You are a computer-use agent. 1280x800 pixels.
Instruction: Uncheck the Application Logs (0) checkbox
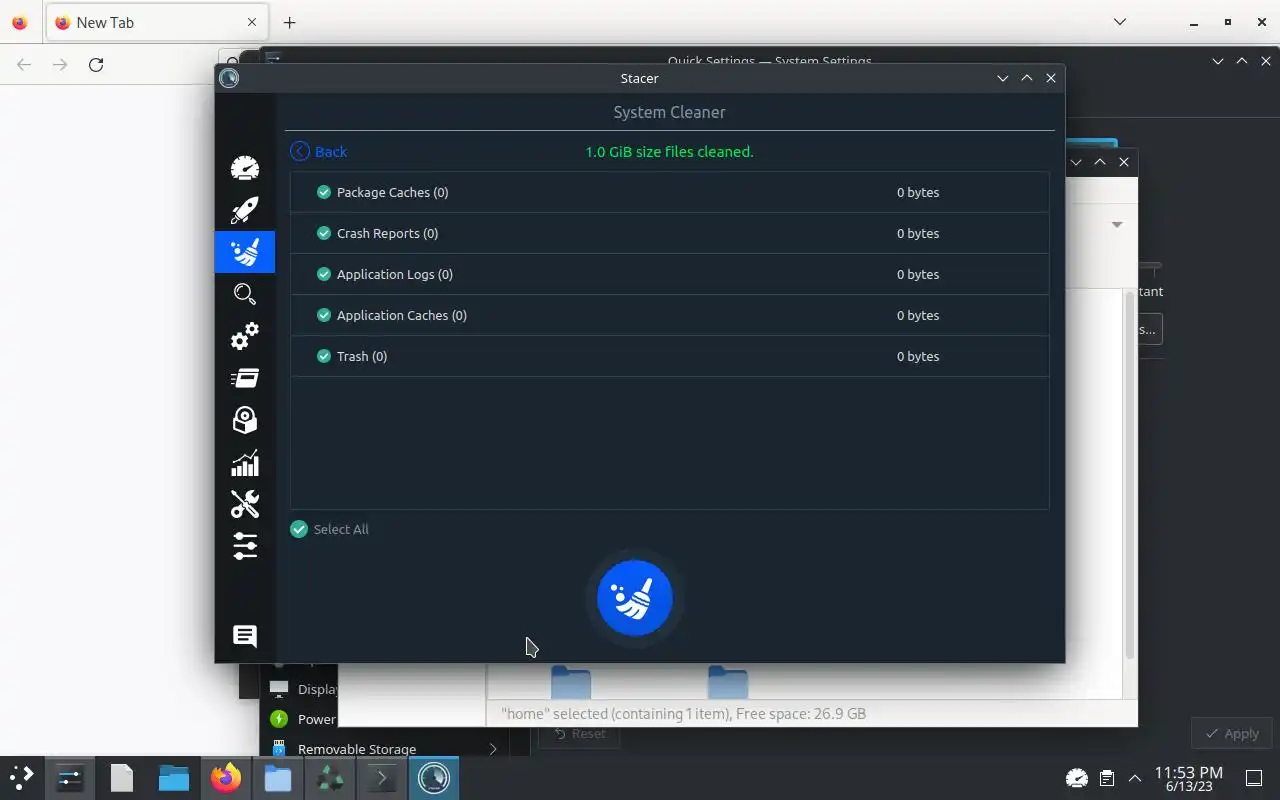pyautogui.click(x=324, y=274)
